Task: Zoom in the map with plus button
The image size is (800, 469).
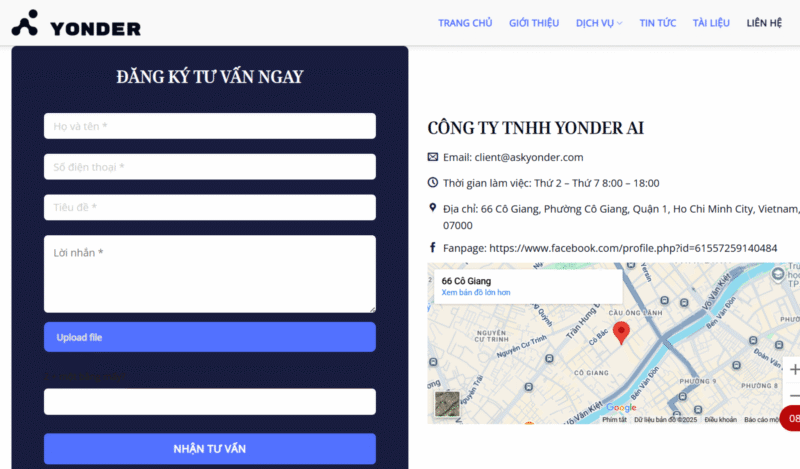Action: point(794,369)
